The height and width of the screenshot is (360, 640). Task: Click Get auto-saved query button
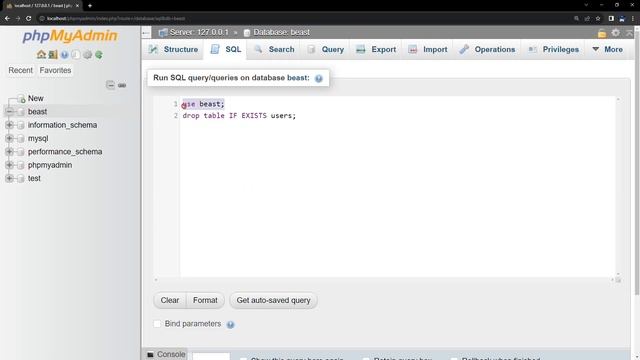pyautogui.click(x=273, y=300)
